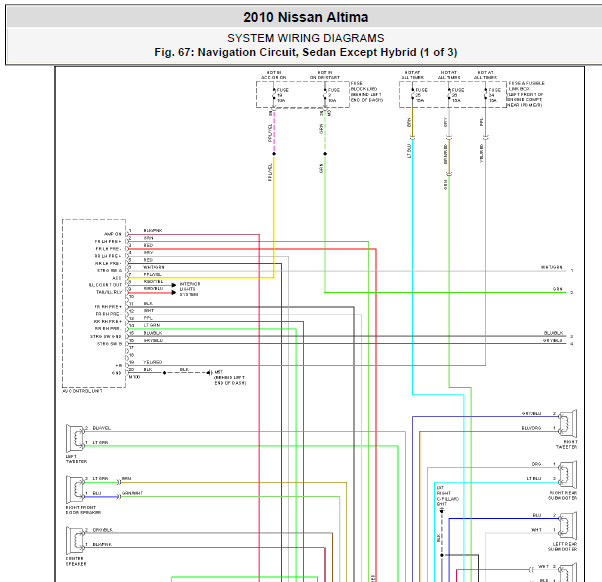Click the splice dot on PPL/YEL wire
This screenshot has width=602, height=582.
274,154
